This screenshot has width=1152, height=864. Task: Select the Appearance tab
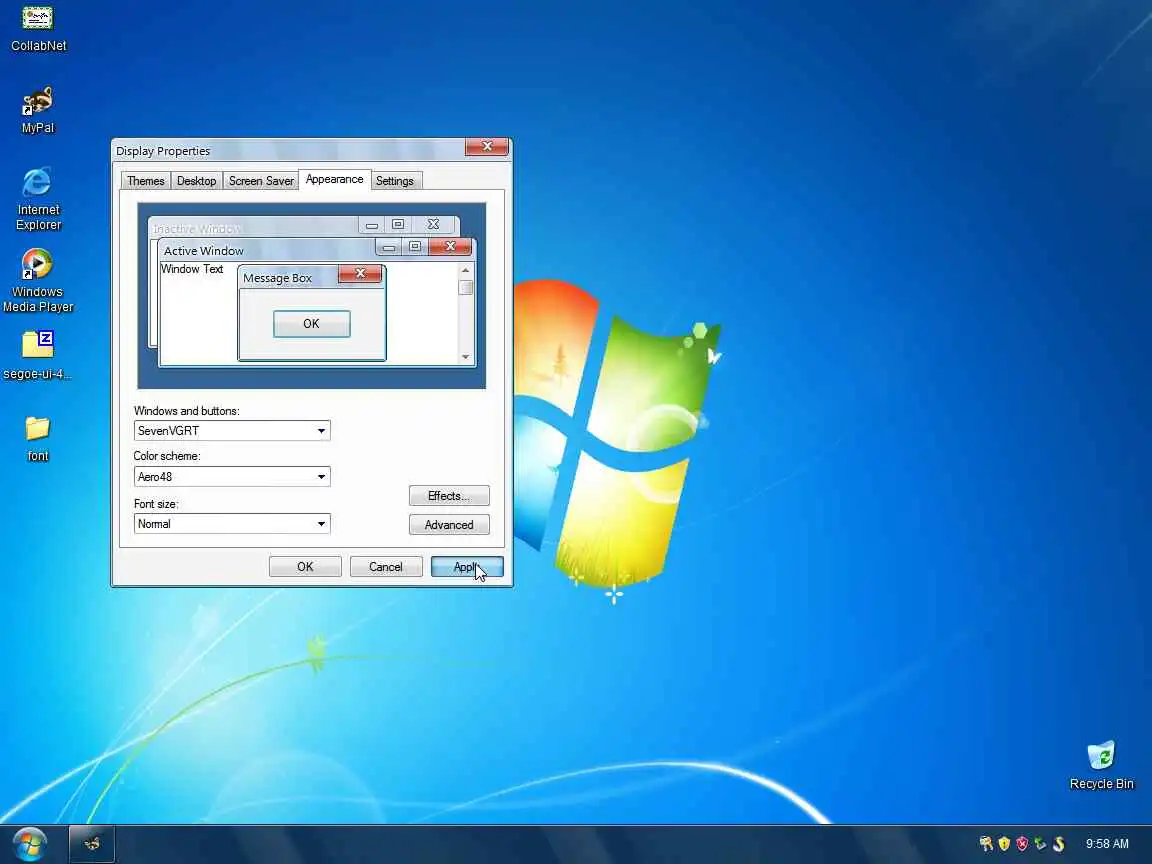tap(334, 179)
